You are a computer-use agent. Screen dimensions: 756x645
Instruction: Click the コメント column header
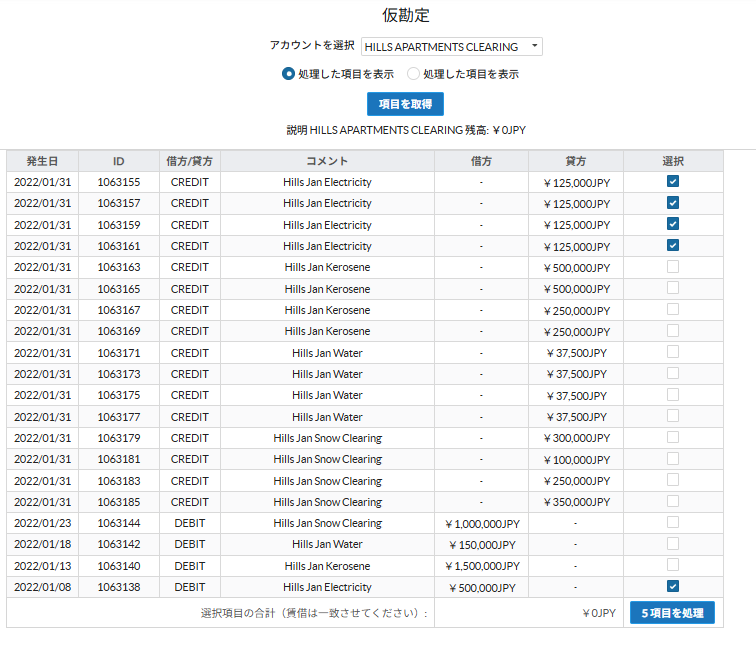point(327,161)
